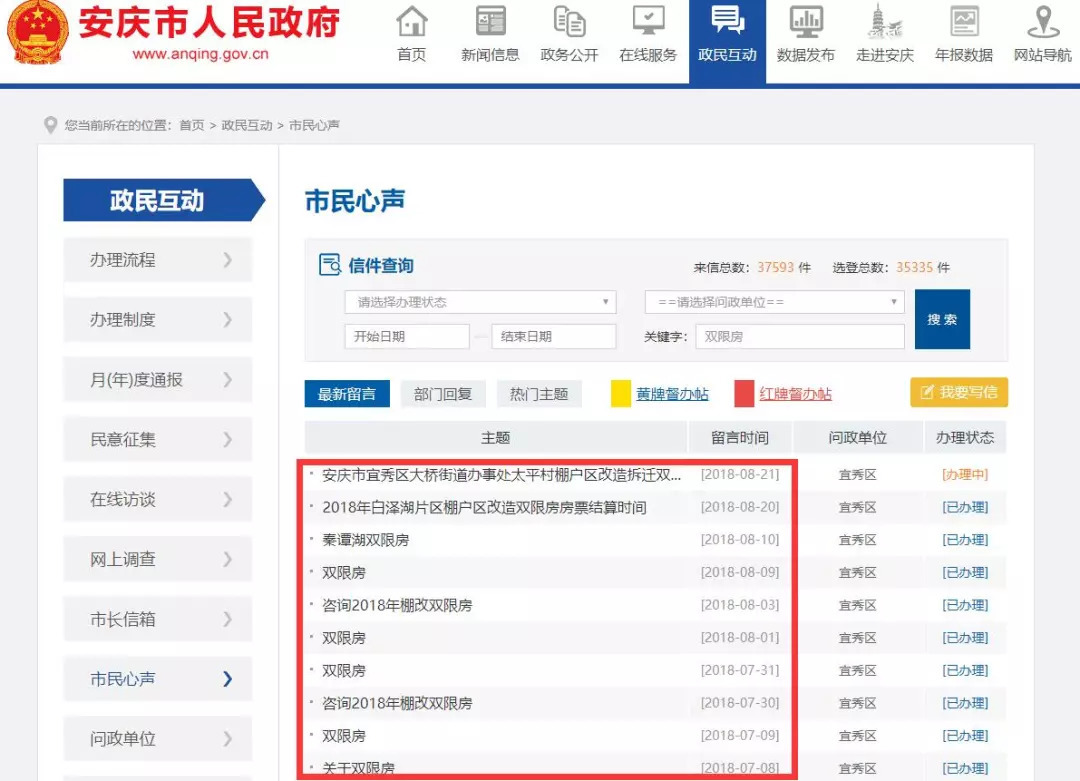The image size is (1080, 781).
Task: Click the 政务公开 documents icon
Action: click(x=569, y=22)
